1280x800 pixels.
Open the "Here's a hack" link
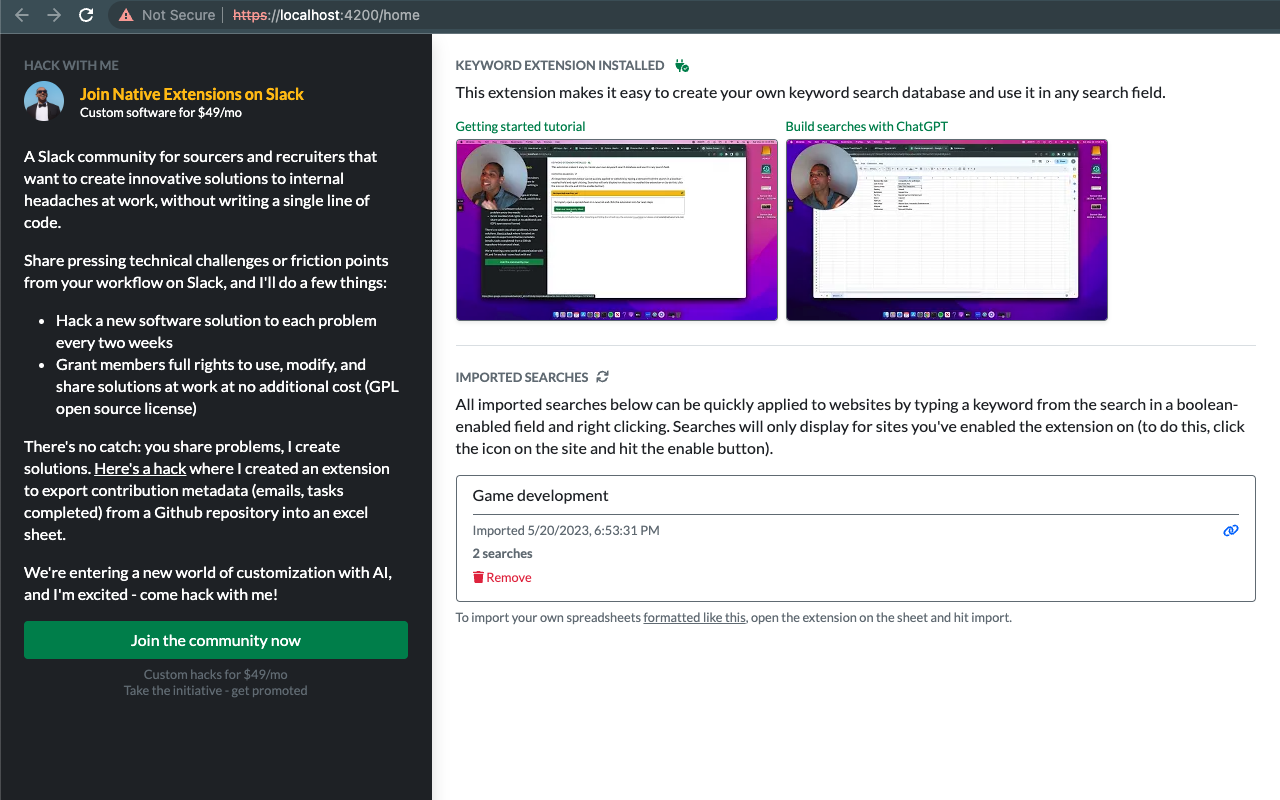(140, 468)
